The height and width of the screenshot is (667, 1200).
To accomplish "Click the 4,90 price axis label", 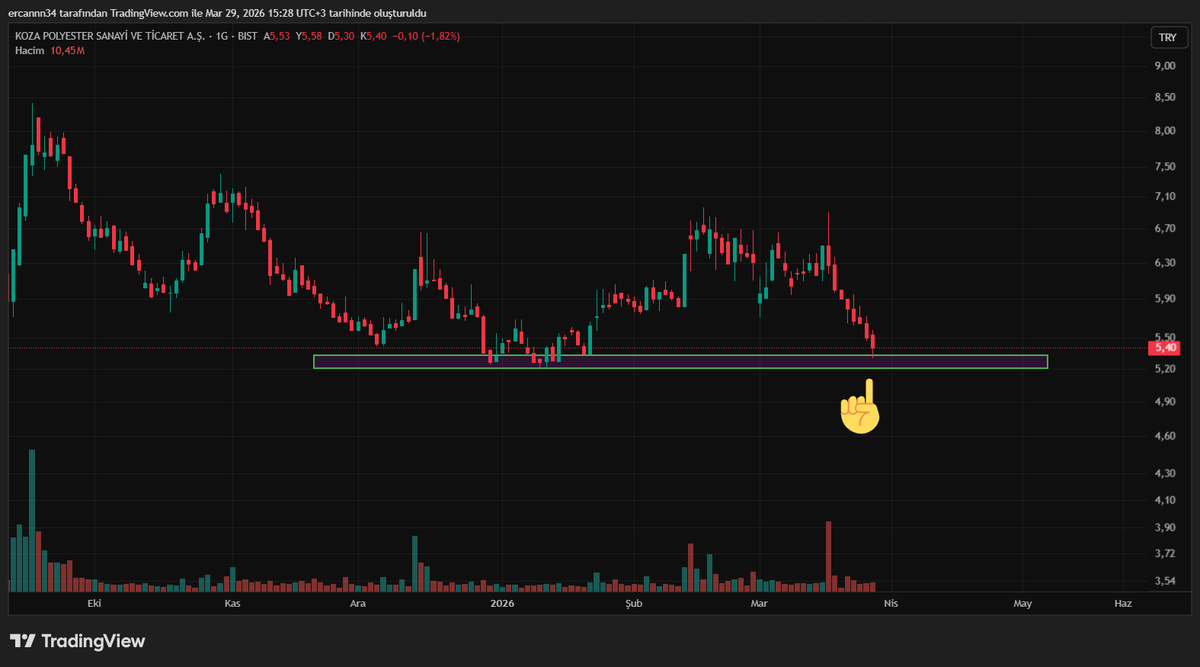I will point(1165,402).
